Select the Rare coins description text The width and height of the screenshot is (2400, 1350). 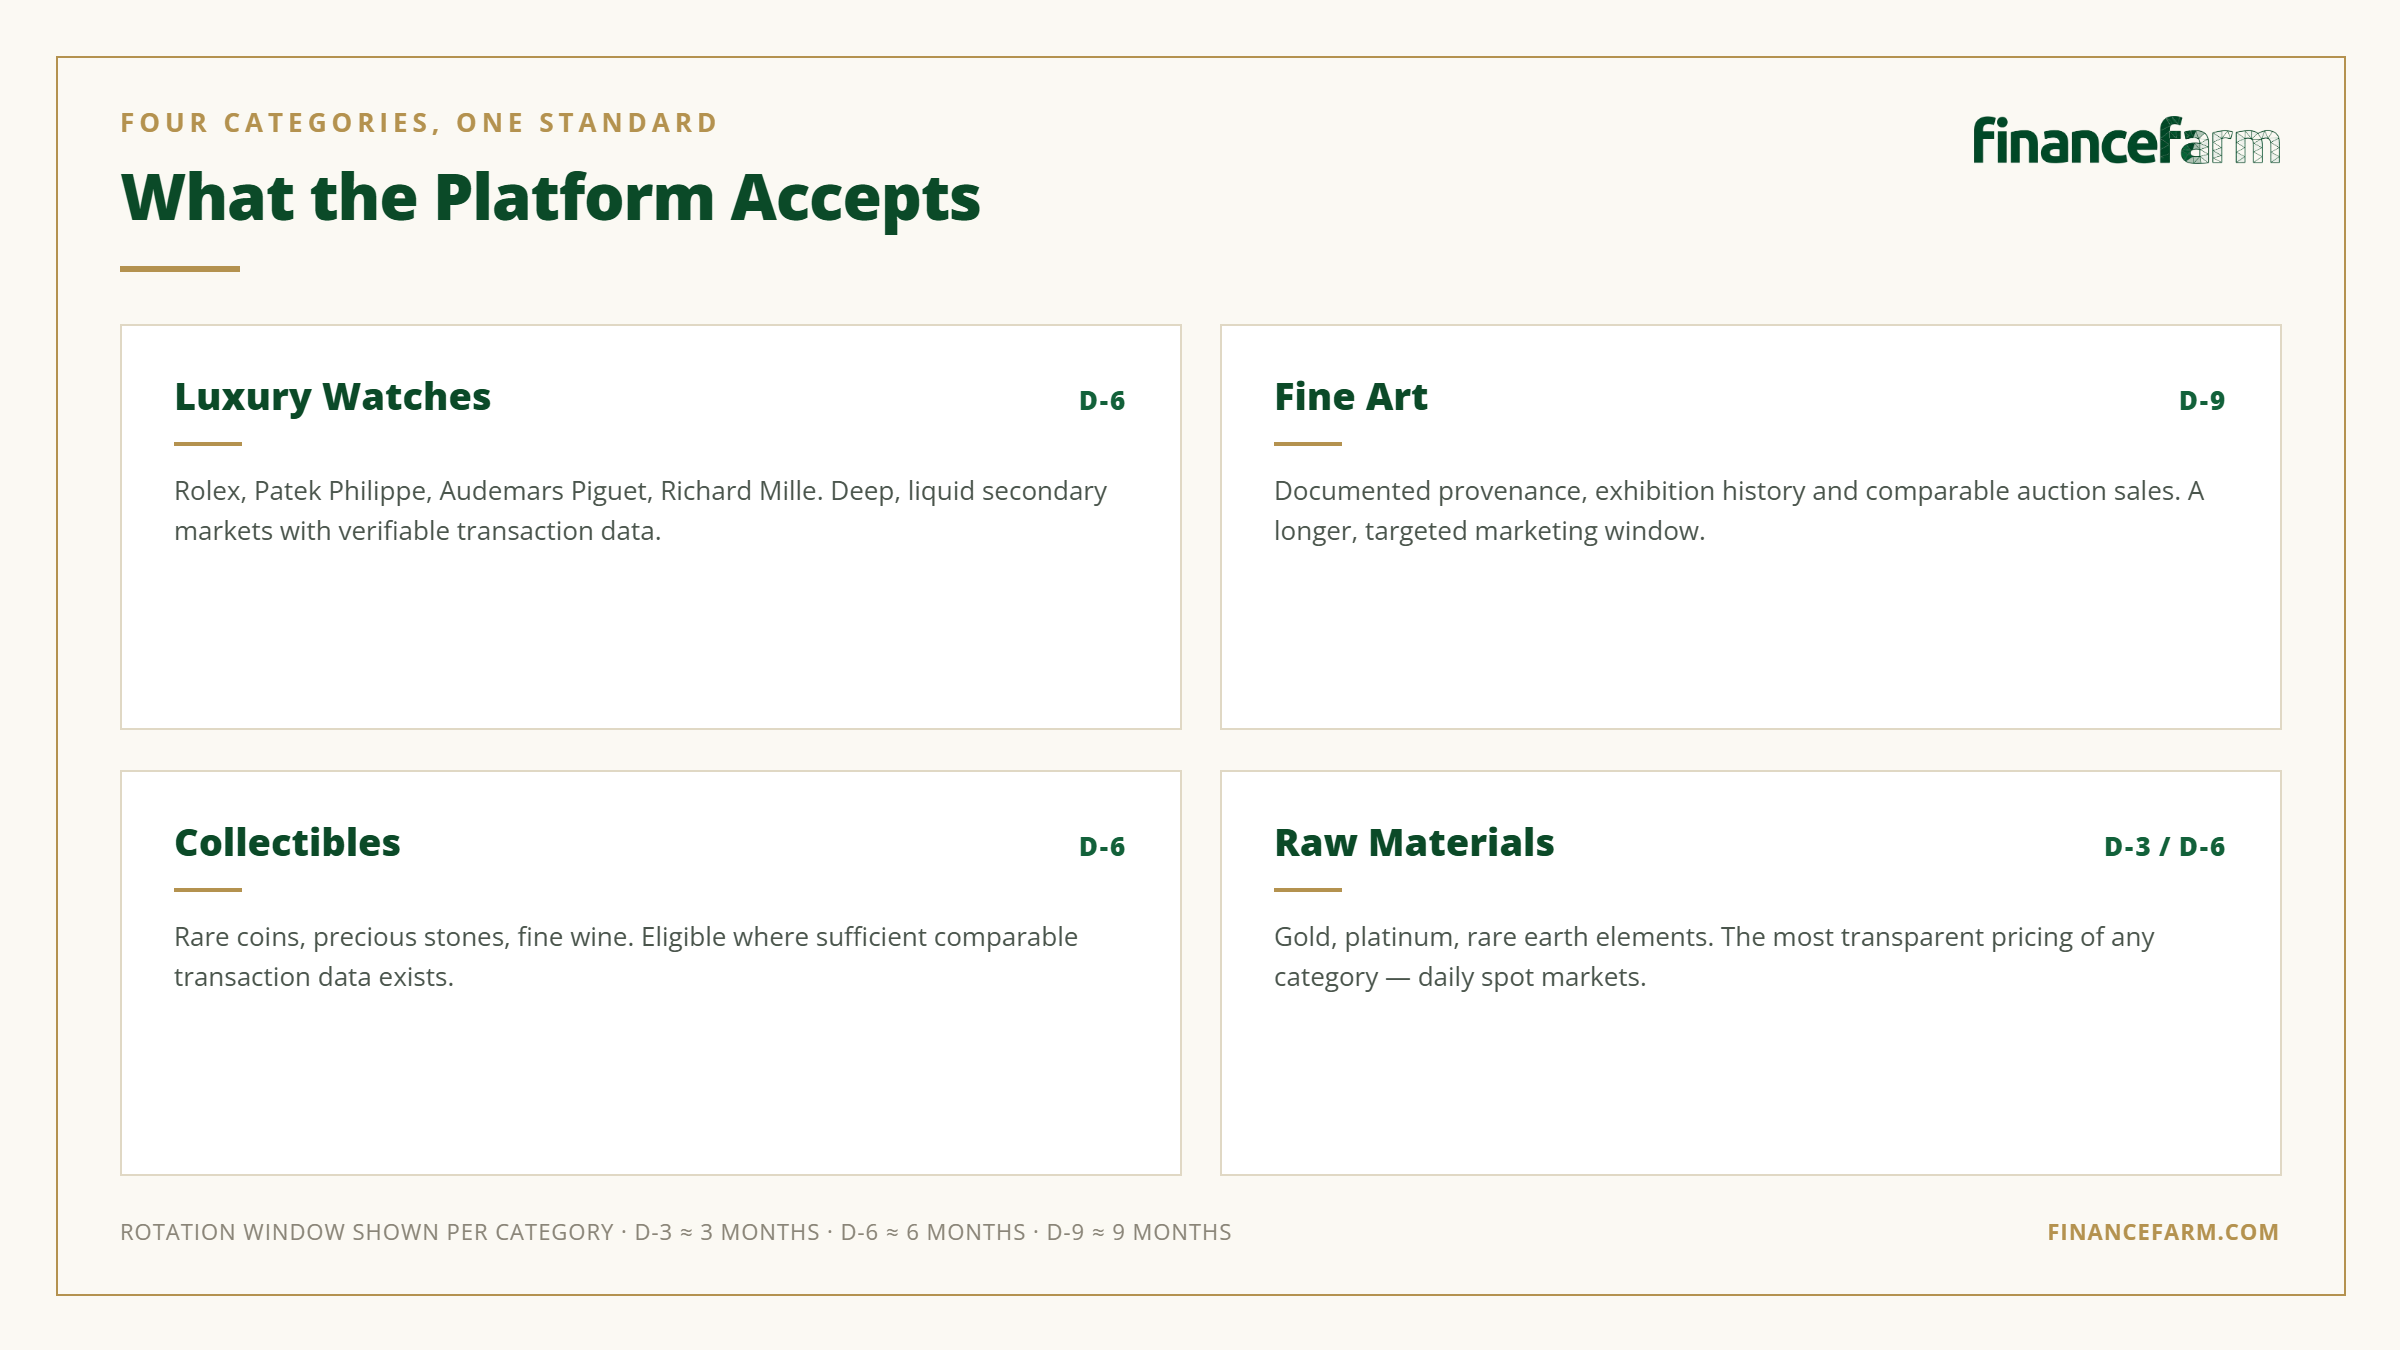coord(626,957)
